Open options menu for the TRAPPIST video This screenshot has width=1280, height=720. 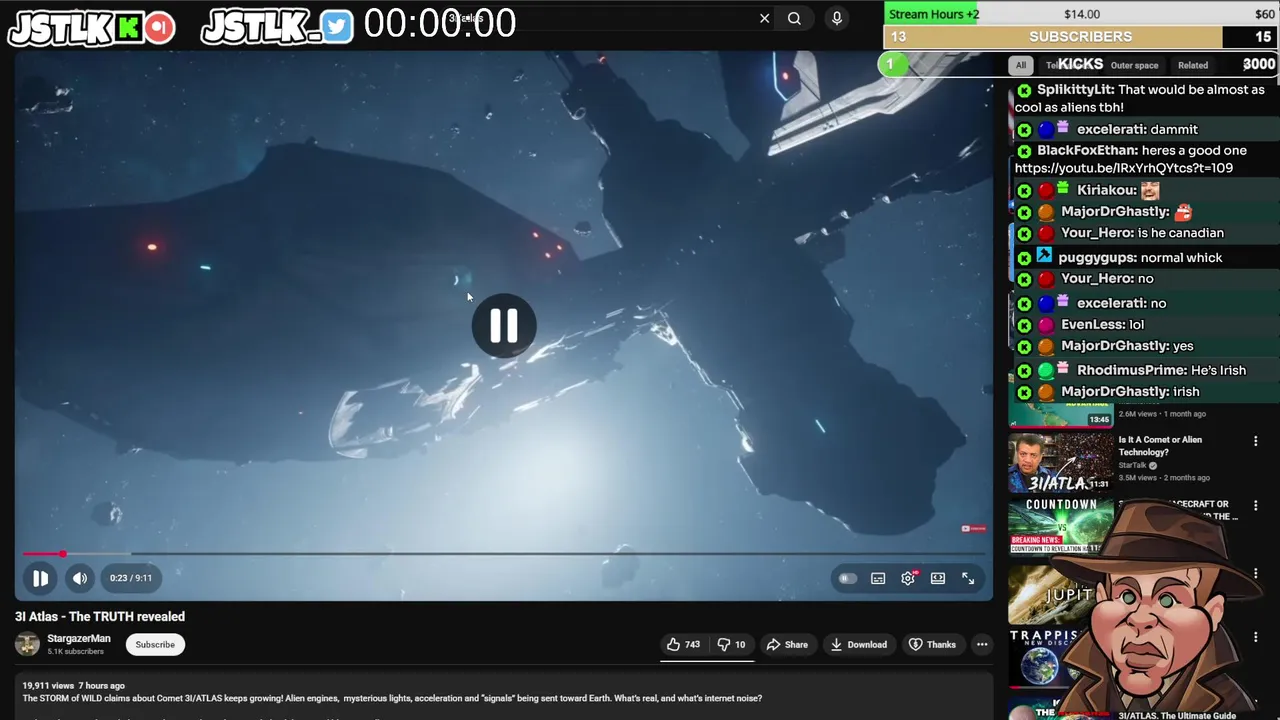tap(1256, 637)
